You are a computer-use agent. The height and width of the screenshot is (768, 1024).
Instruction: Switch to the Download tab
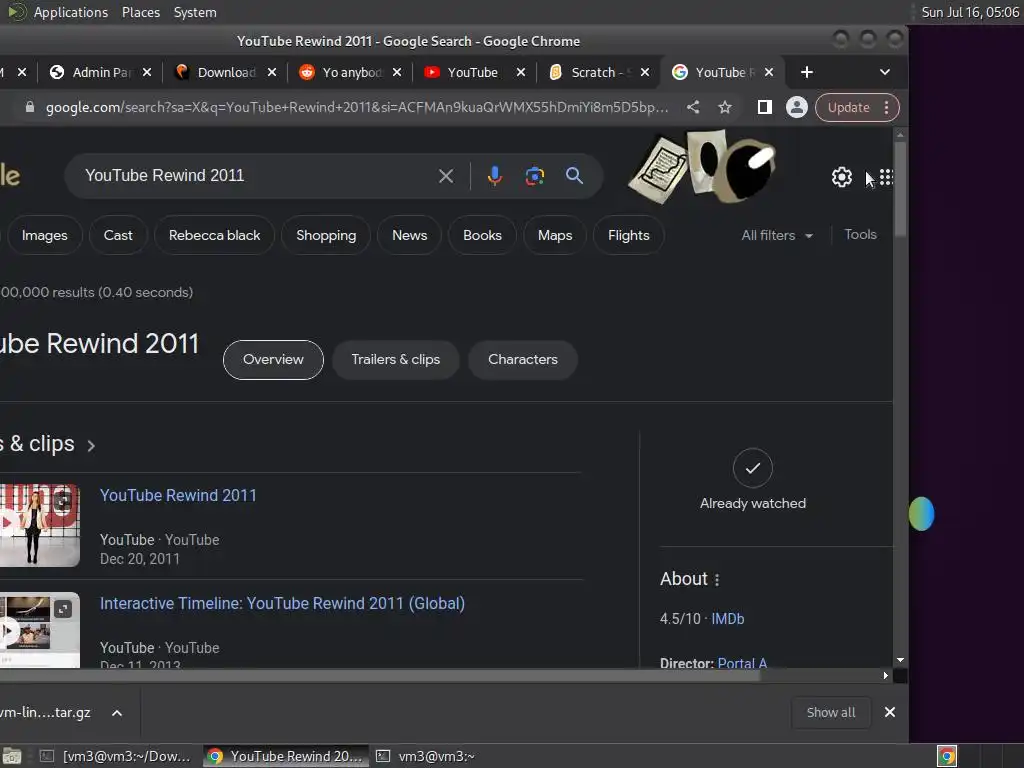pyautogui.click(x=225, y=72)
